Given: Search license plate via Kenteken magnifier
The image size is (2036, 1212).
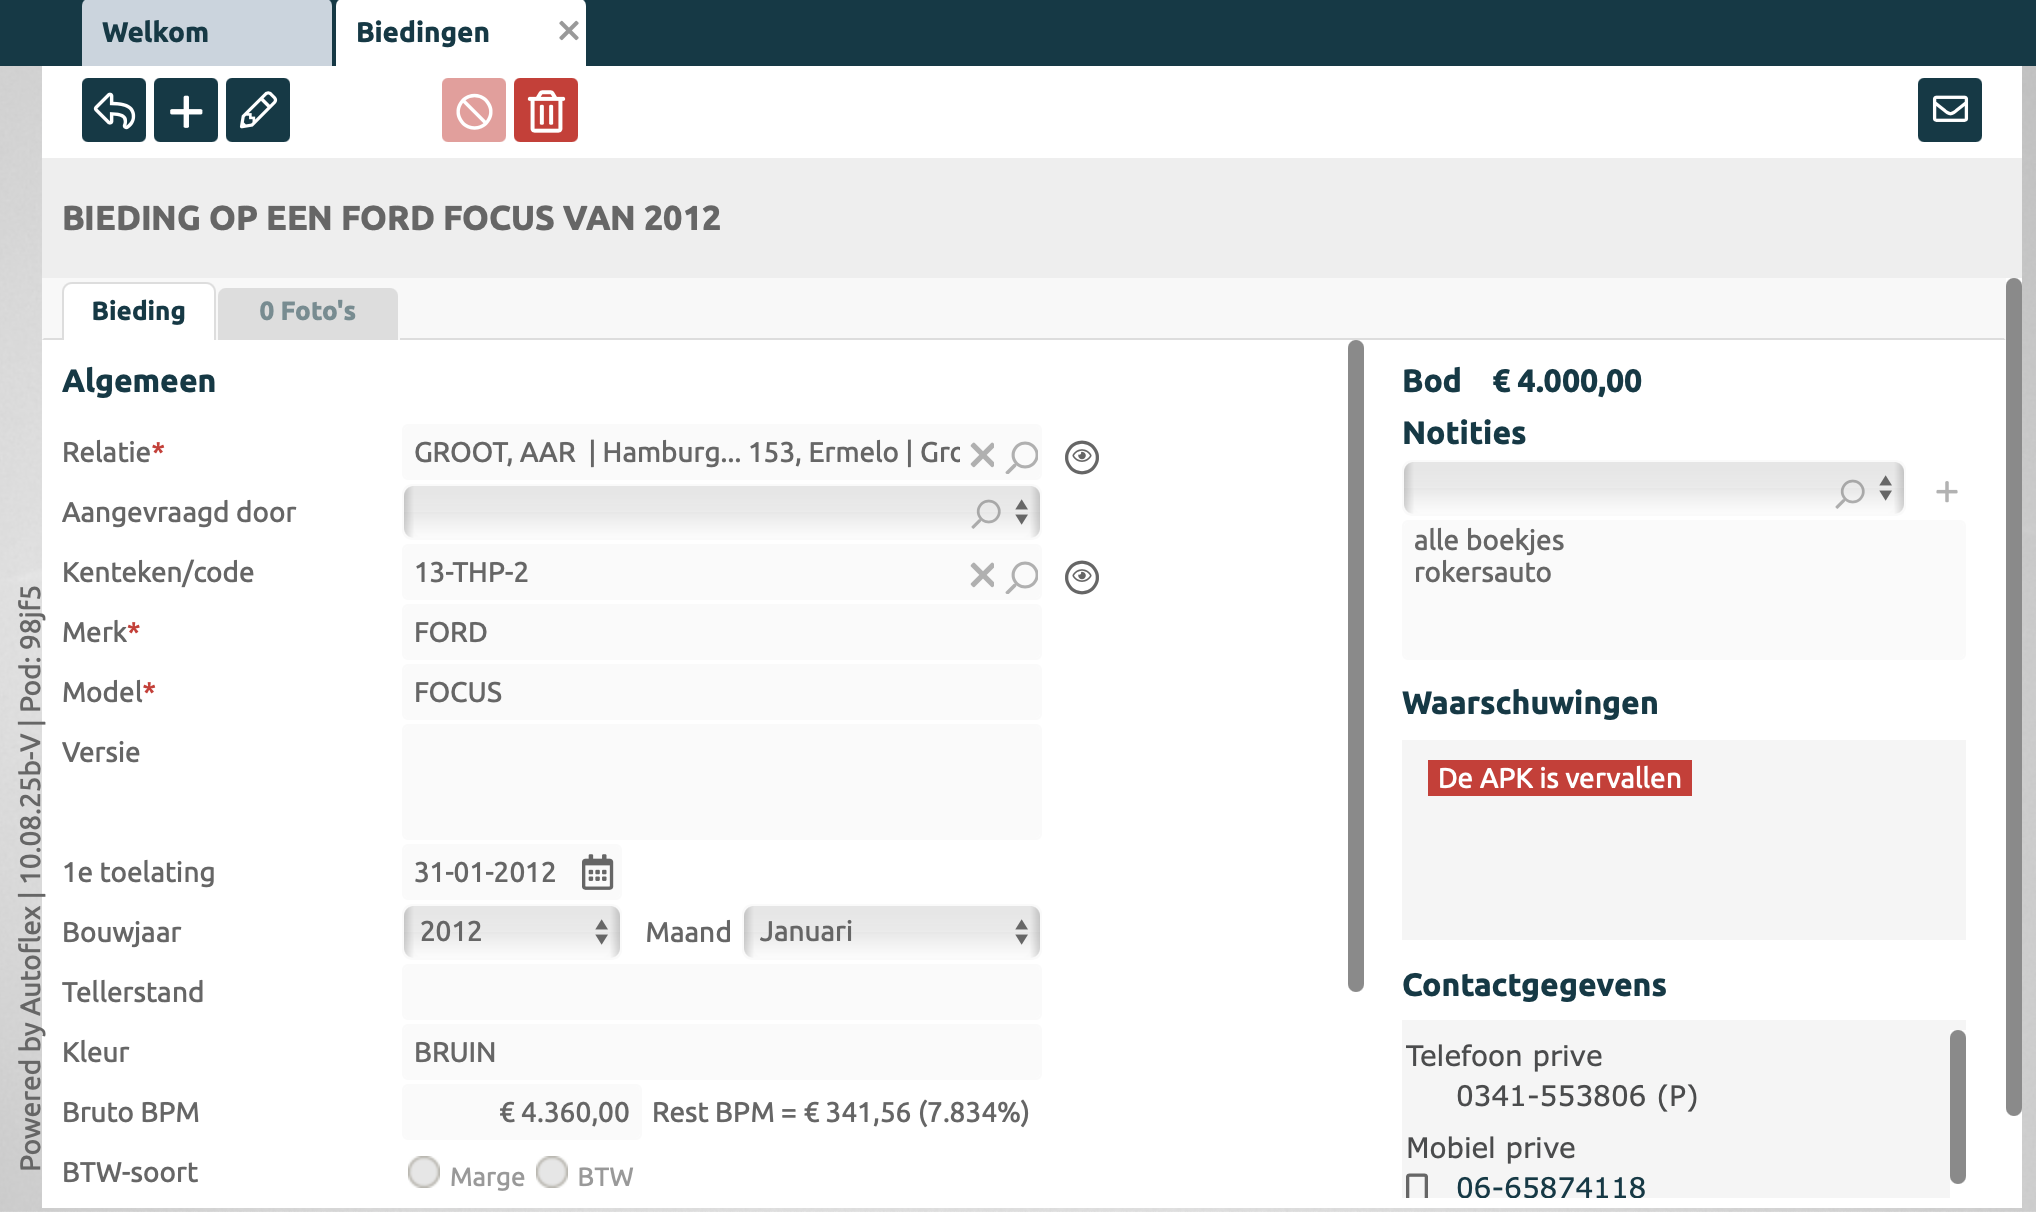Looking at the screenshot, I should pyautogui.click(x=1022, y=576).
